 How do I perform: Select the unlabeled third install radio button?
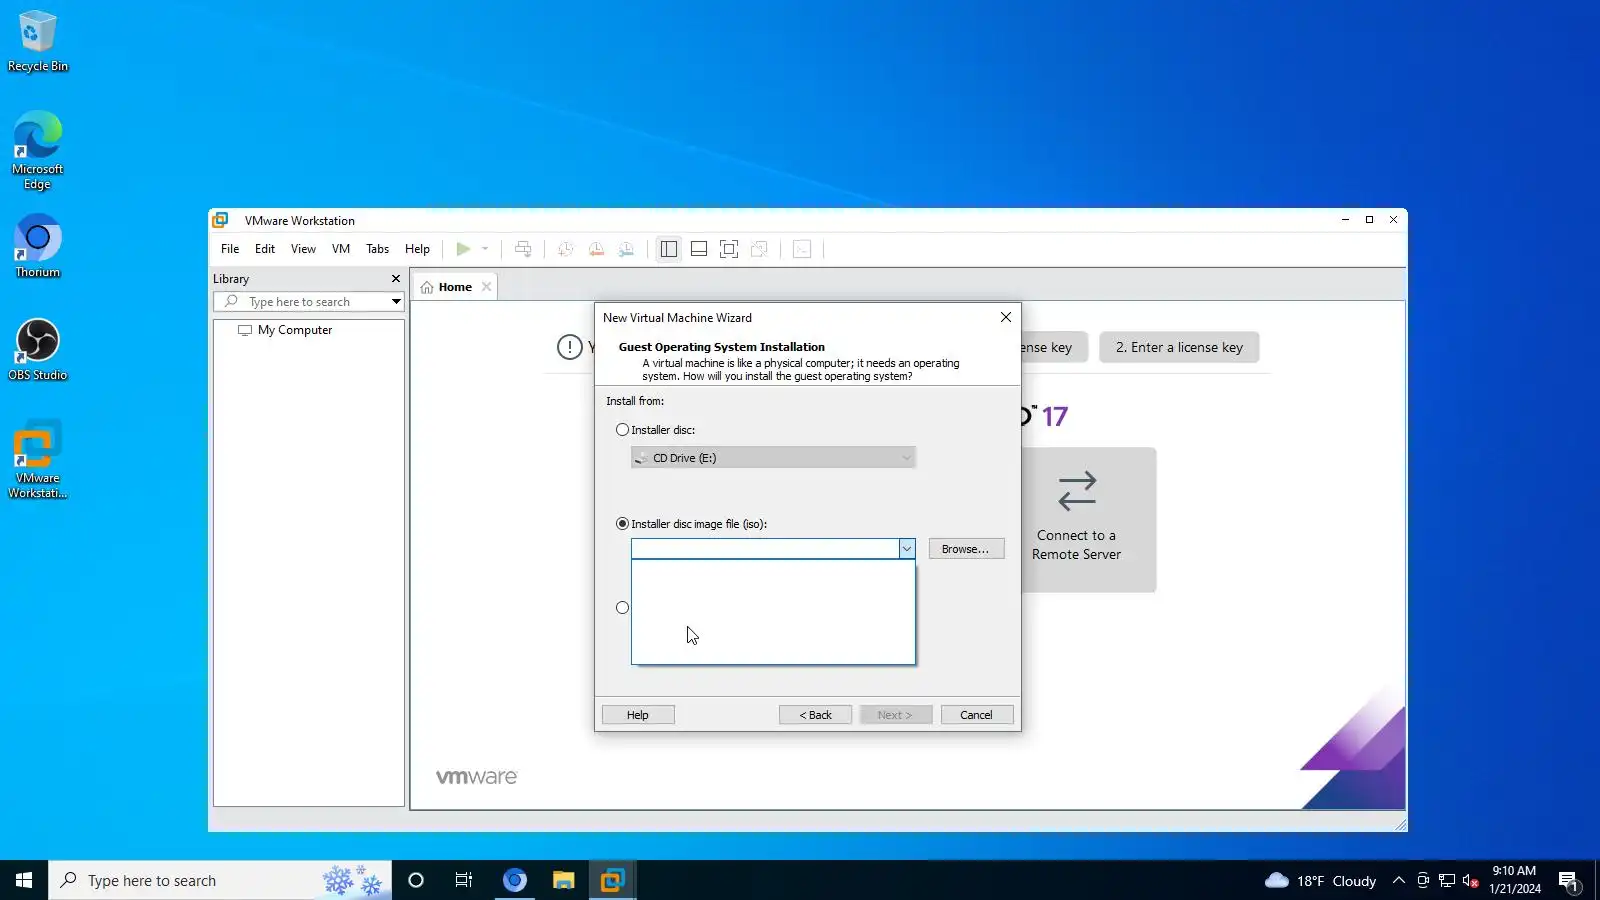point(623,608)
